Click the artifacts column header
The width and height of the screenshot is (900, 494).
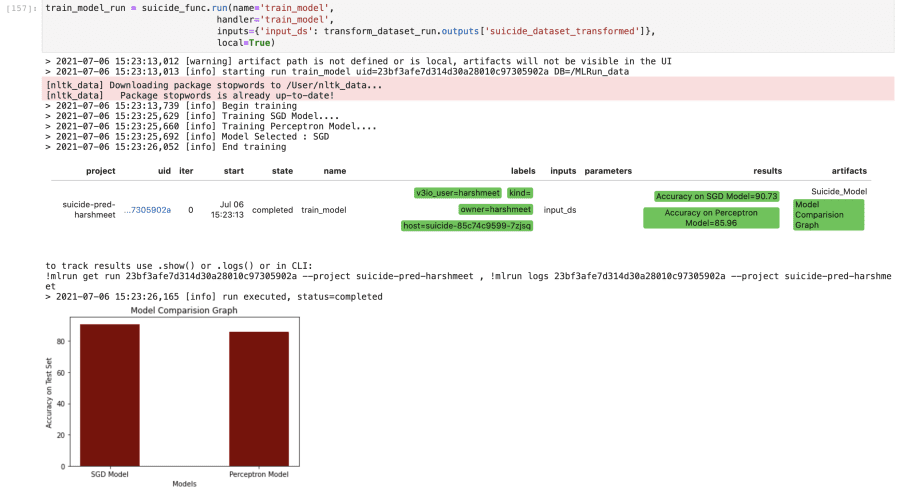click(x=849, y=171)
